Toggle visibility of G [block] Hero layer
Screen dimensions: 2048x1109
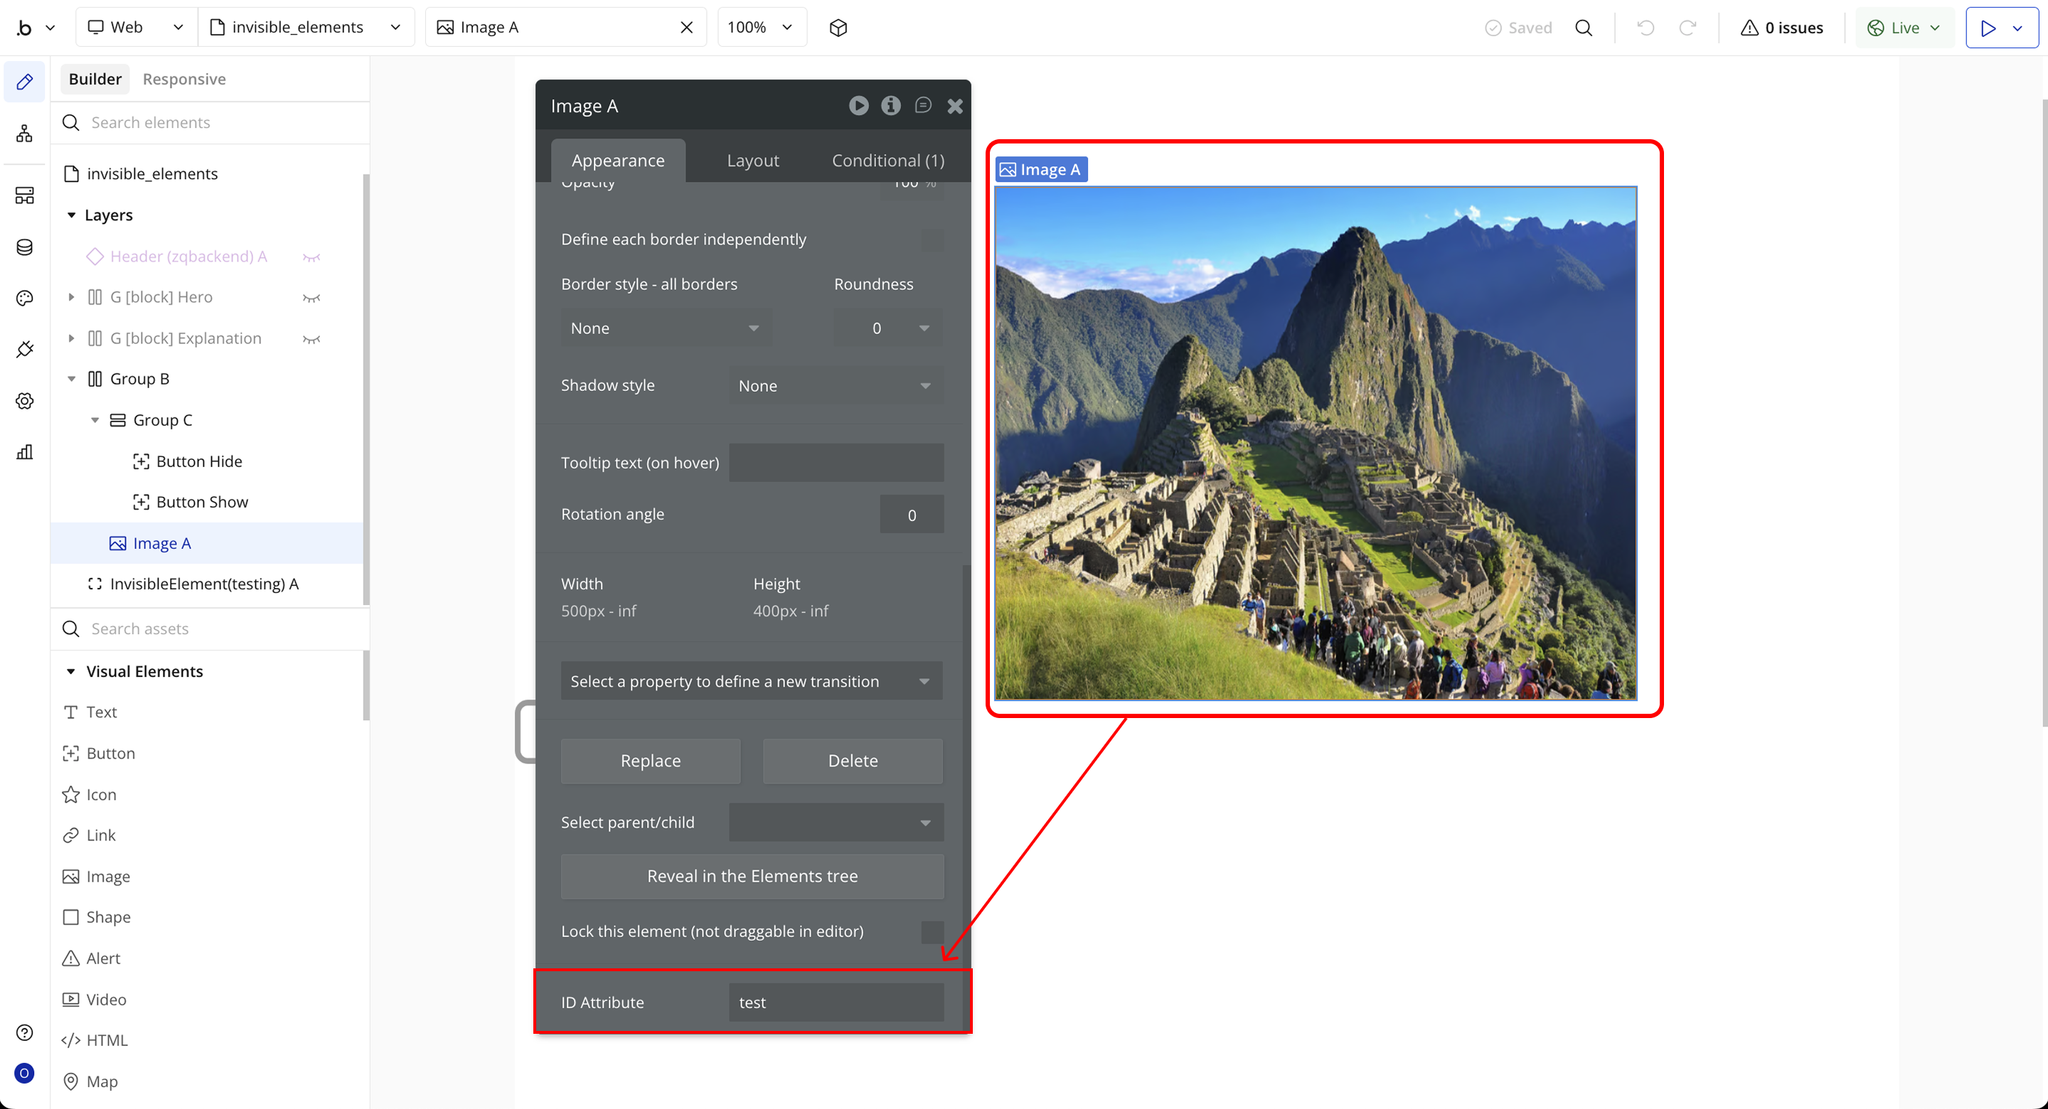[311, 298]
